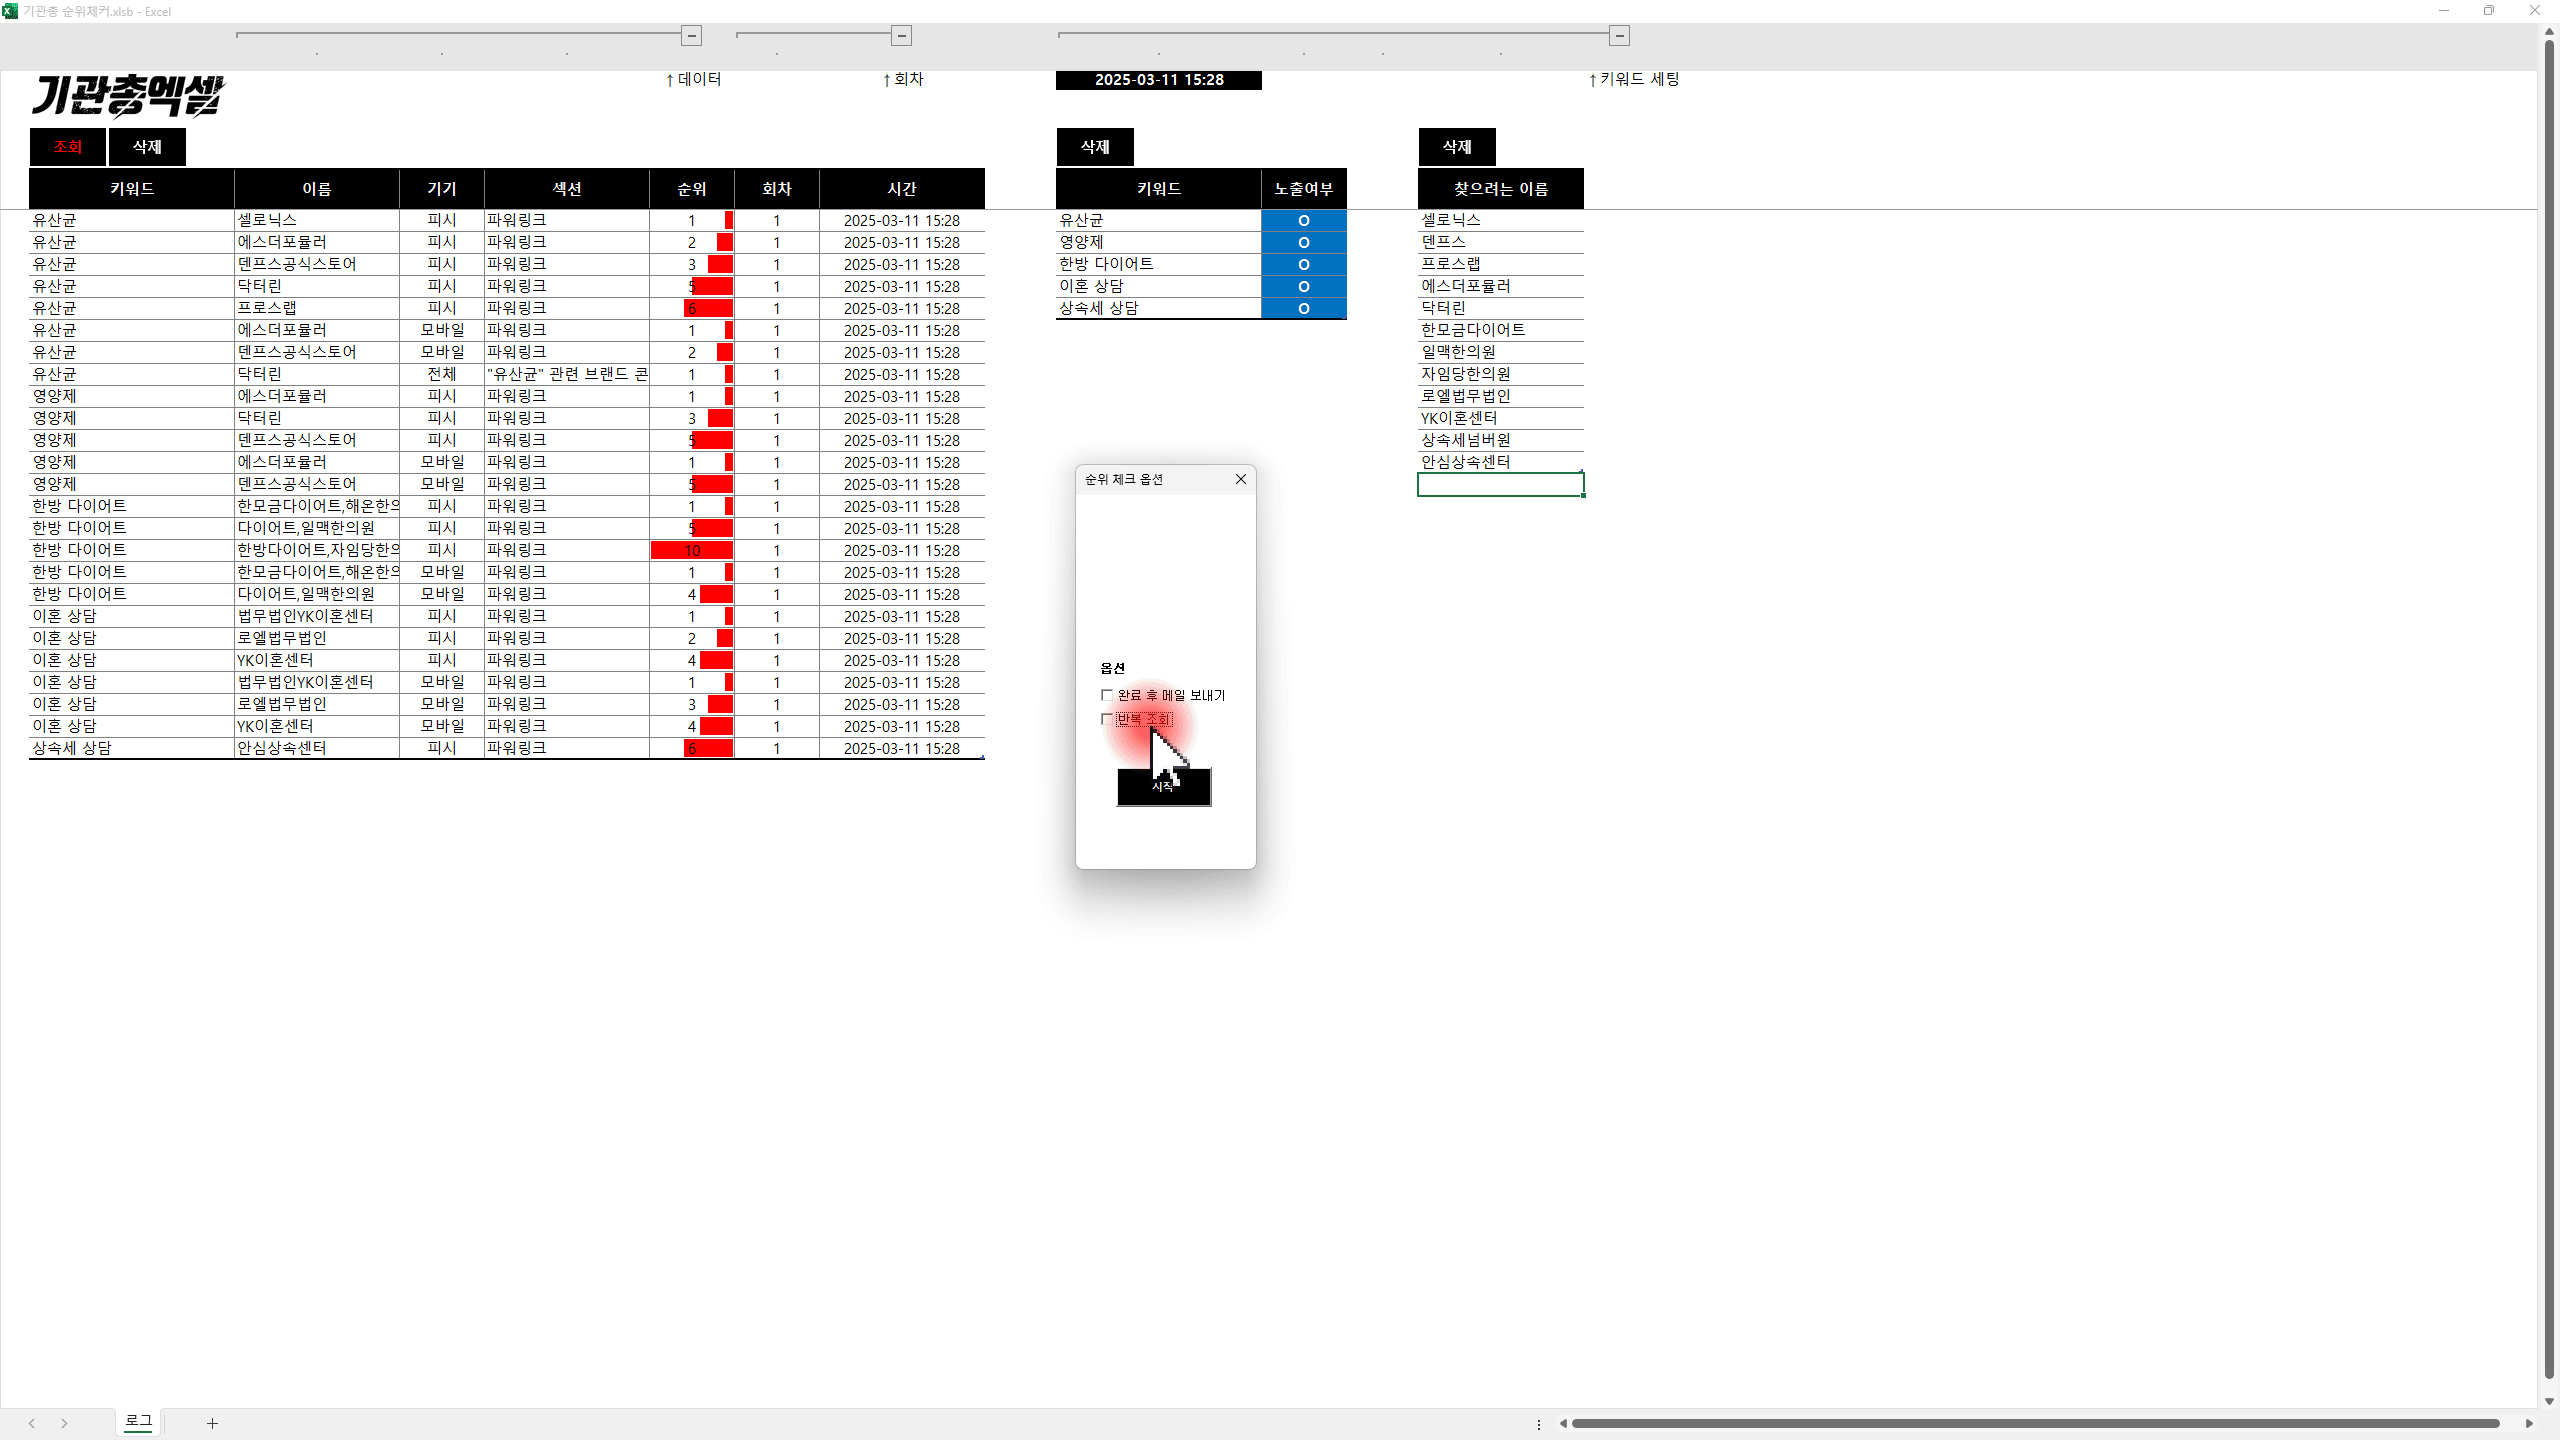Image resolution: width=2560 pixels, height=1440 pixels.
Task: Click the sheet tab bar three-dot handle
Action: [1539, 1424]
